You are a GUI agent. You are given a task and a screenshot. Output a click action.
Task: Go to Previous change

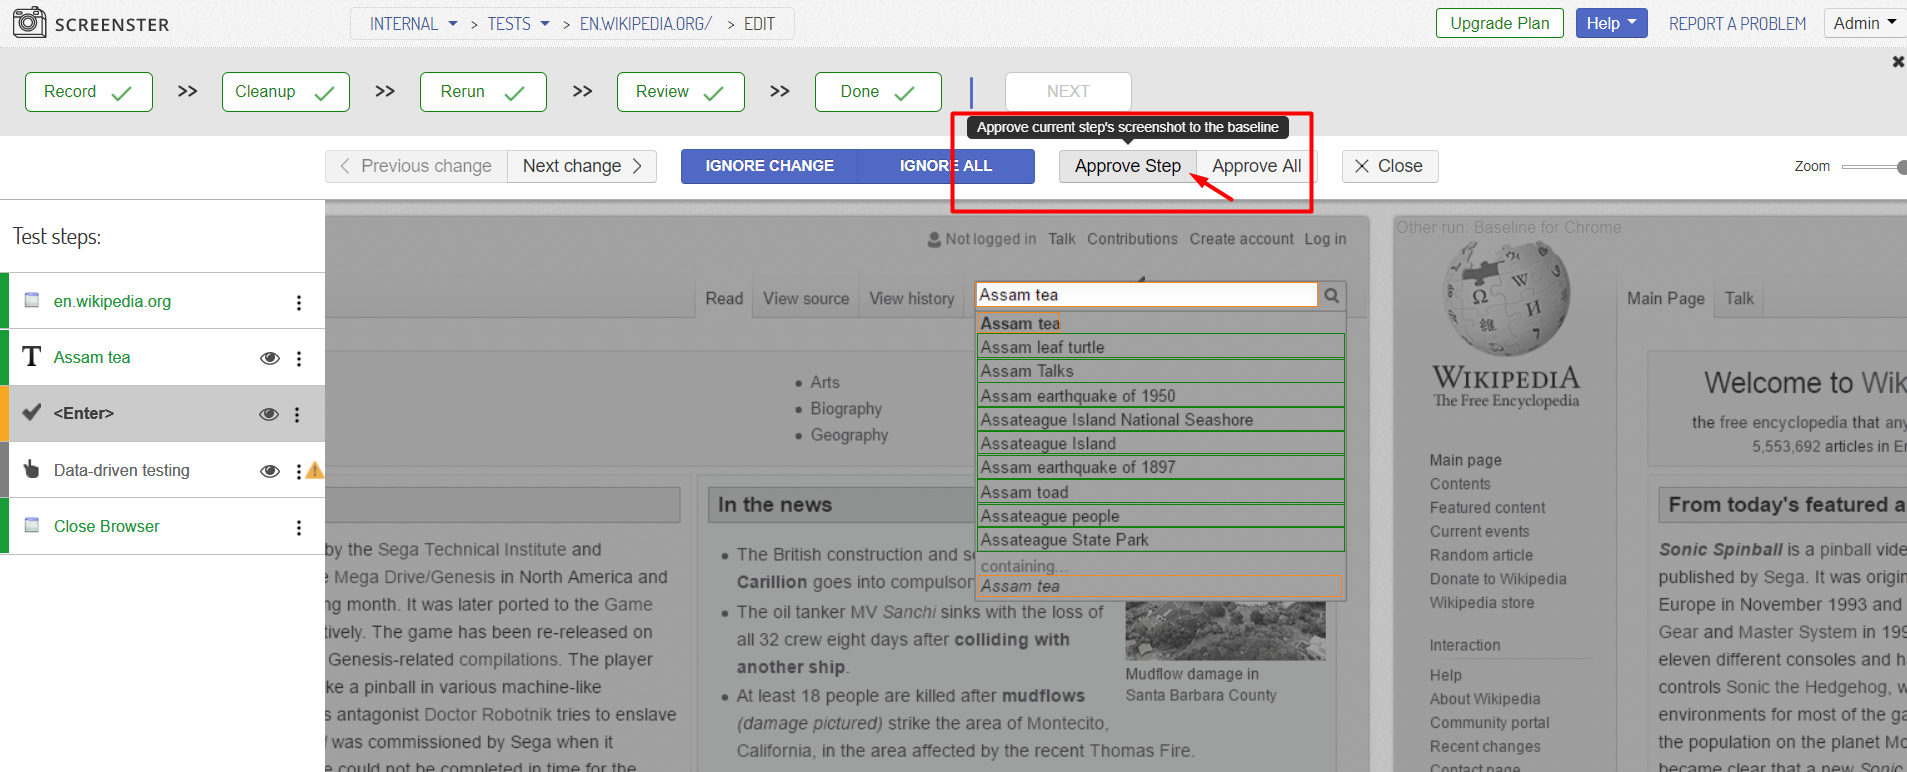(416, 166)
